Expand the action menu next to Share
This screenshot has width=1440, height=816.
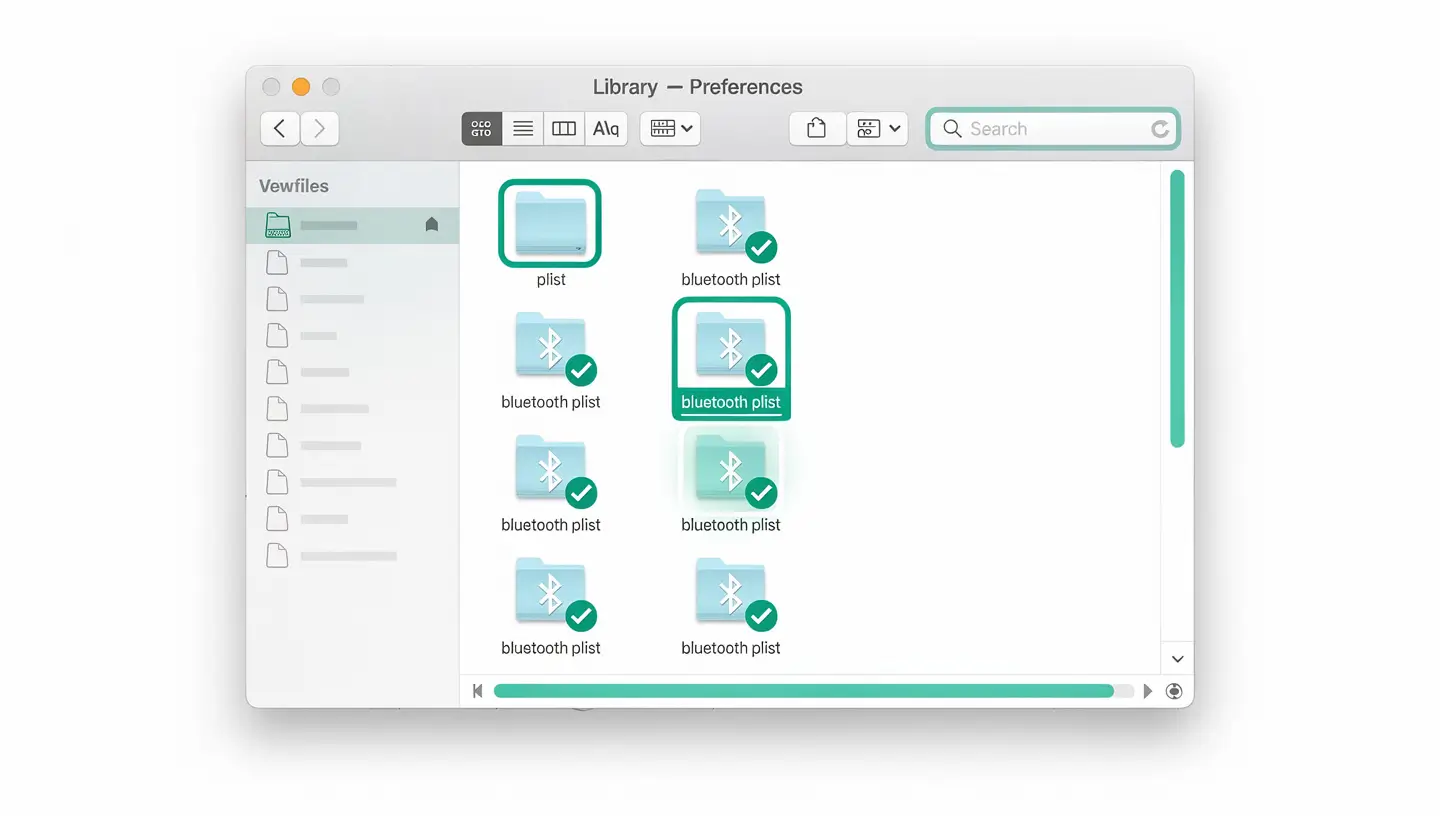(x=877, y=128)
